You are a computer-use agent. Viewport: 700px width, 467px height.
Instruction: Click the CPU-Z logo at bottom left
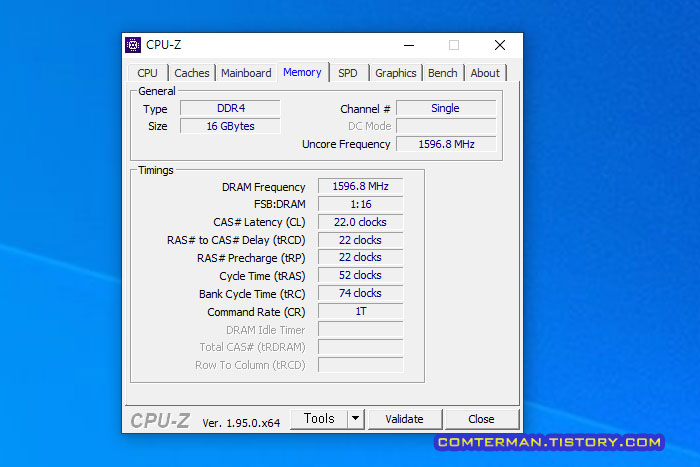[x=160, y=421]
